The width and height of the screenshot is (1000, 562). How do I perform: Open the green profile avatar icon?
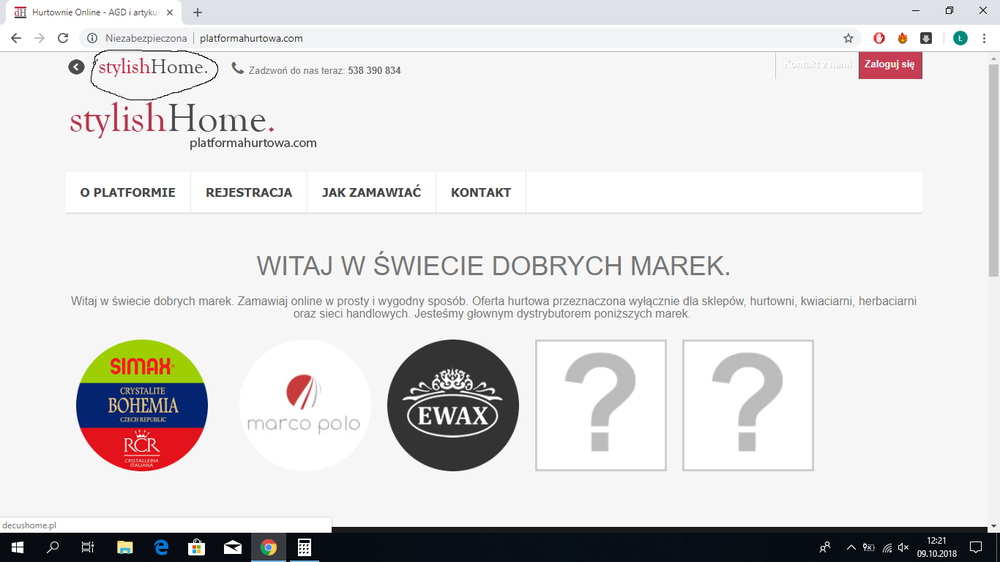(x=960, y=38)
